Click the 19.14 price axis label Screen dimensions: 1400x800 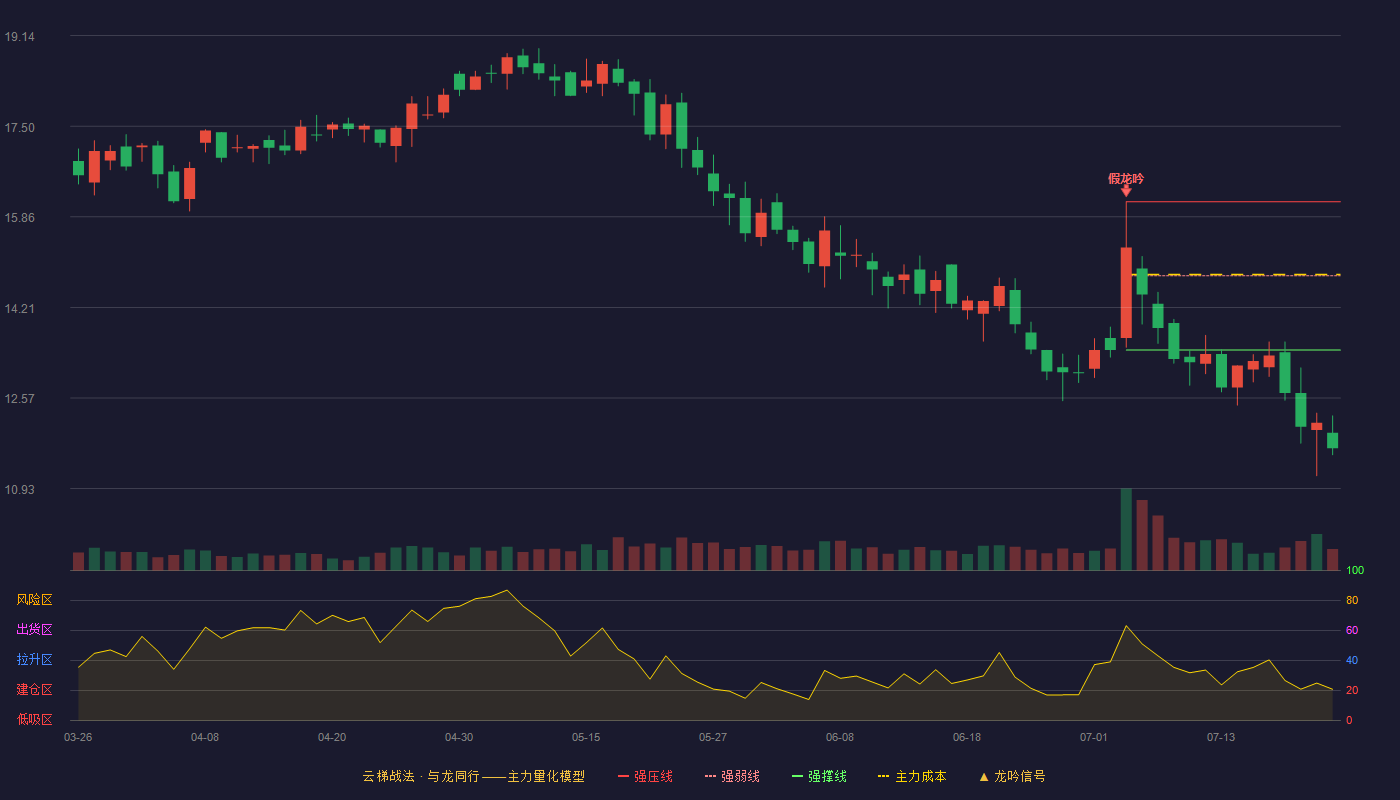(x=20, y=37)
